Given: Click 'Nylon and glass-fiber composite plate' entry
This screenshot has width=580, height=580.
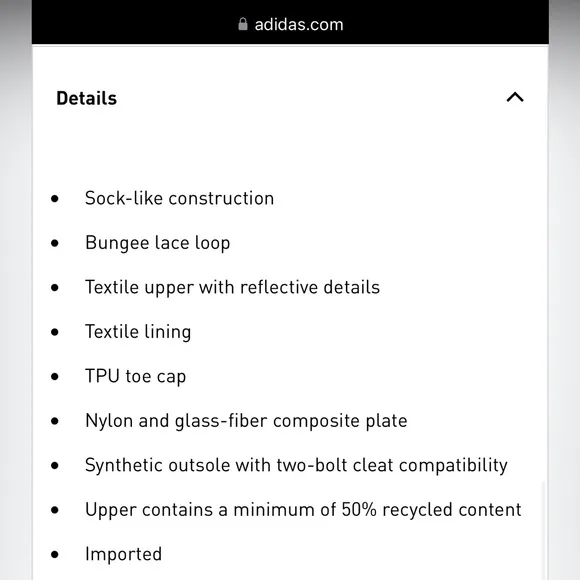Looking at the screenshot, I should coord(246,421).
